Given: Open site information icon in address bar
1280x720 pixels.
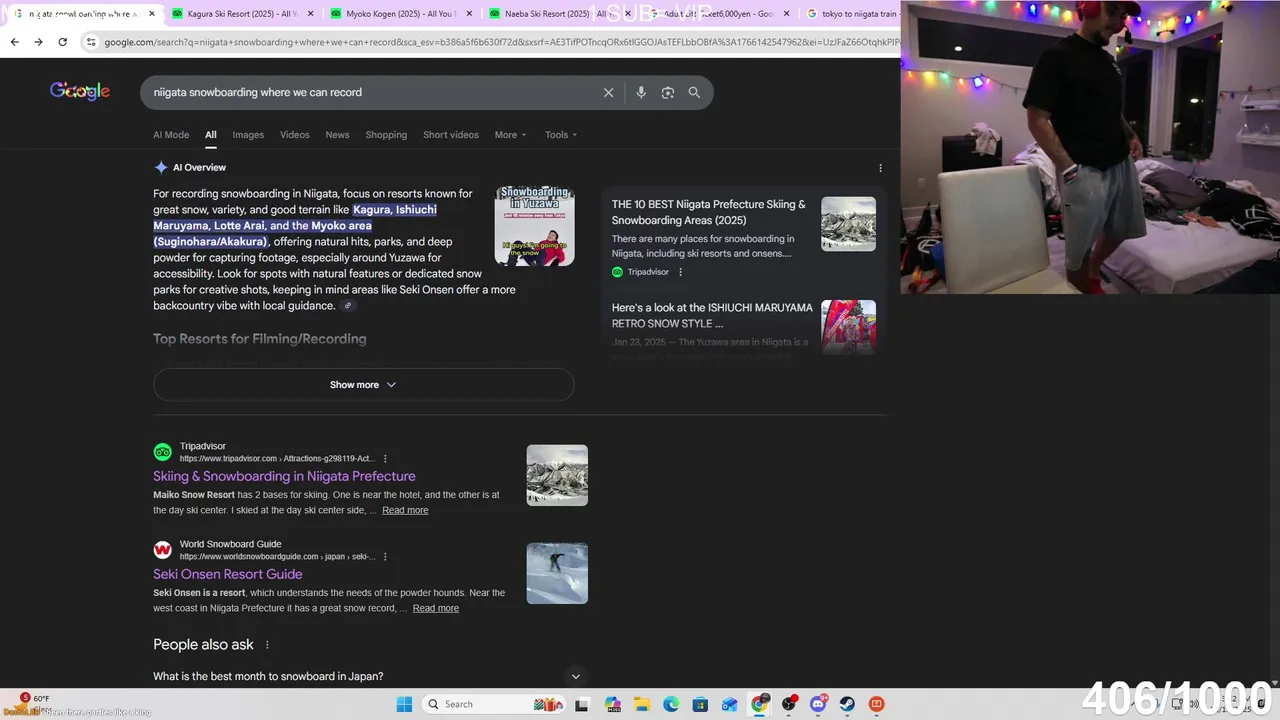Looking at the screenshot, I should point(91,42).
